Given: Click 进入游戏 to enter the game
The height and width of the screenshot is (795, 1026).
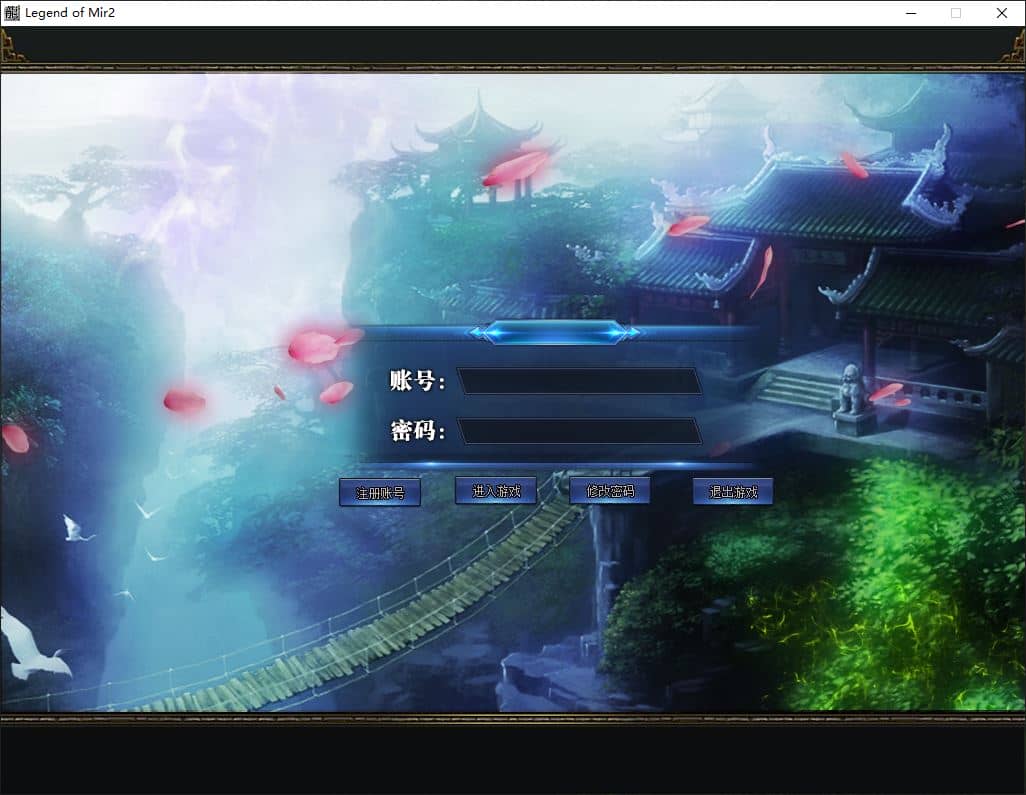Looking at the screenshot, I should [x=496, y=490].
